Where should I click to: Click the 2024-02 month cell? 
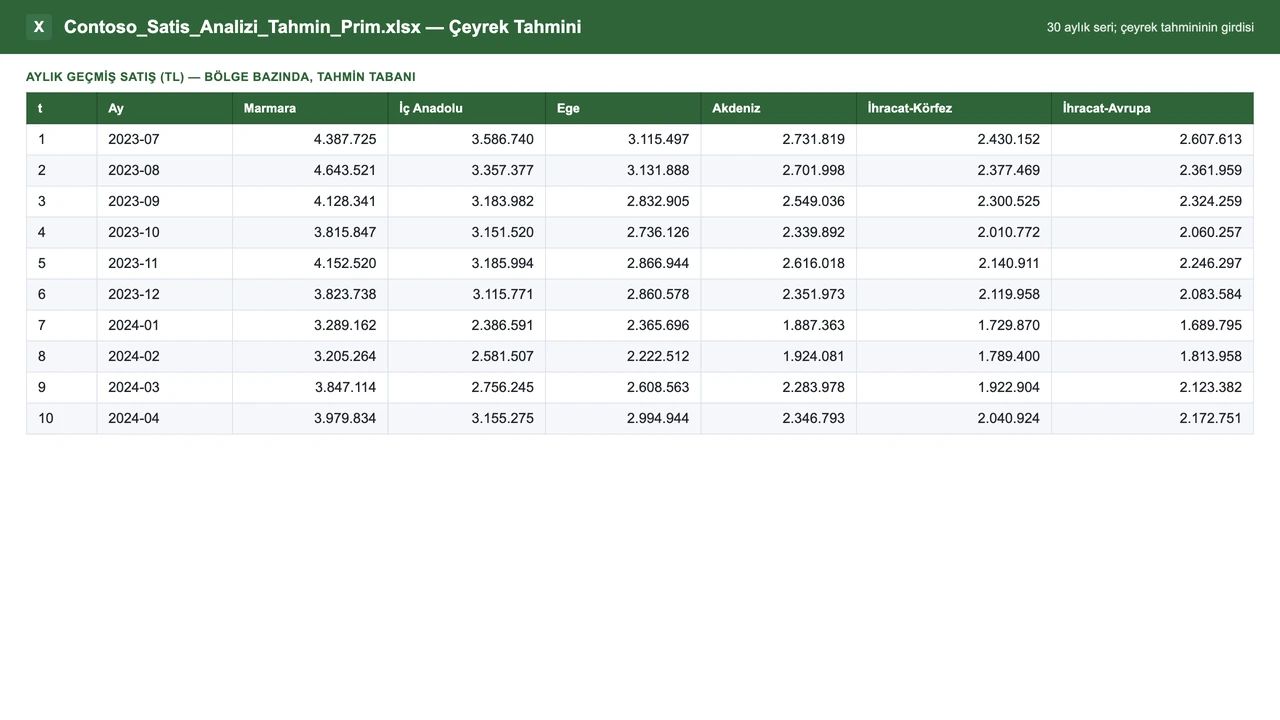coord(164,356)
